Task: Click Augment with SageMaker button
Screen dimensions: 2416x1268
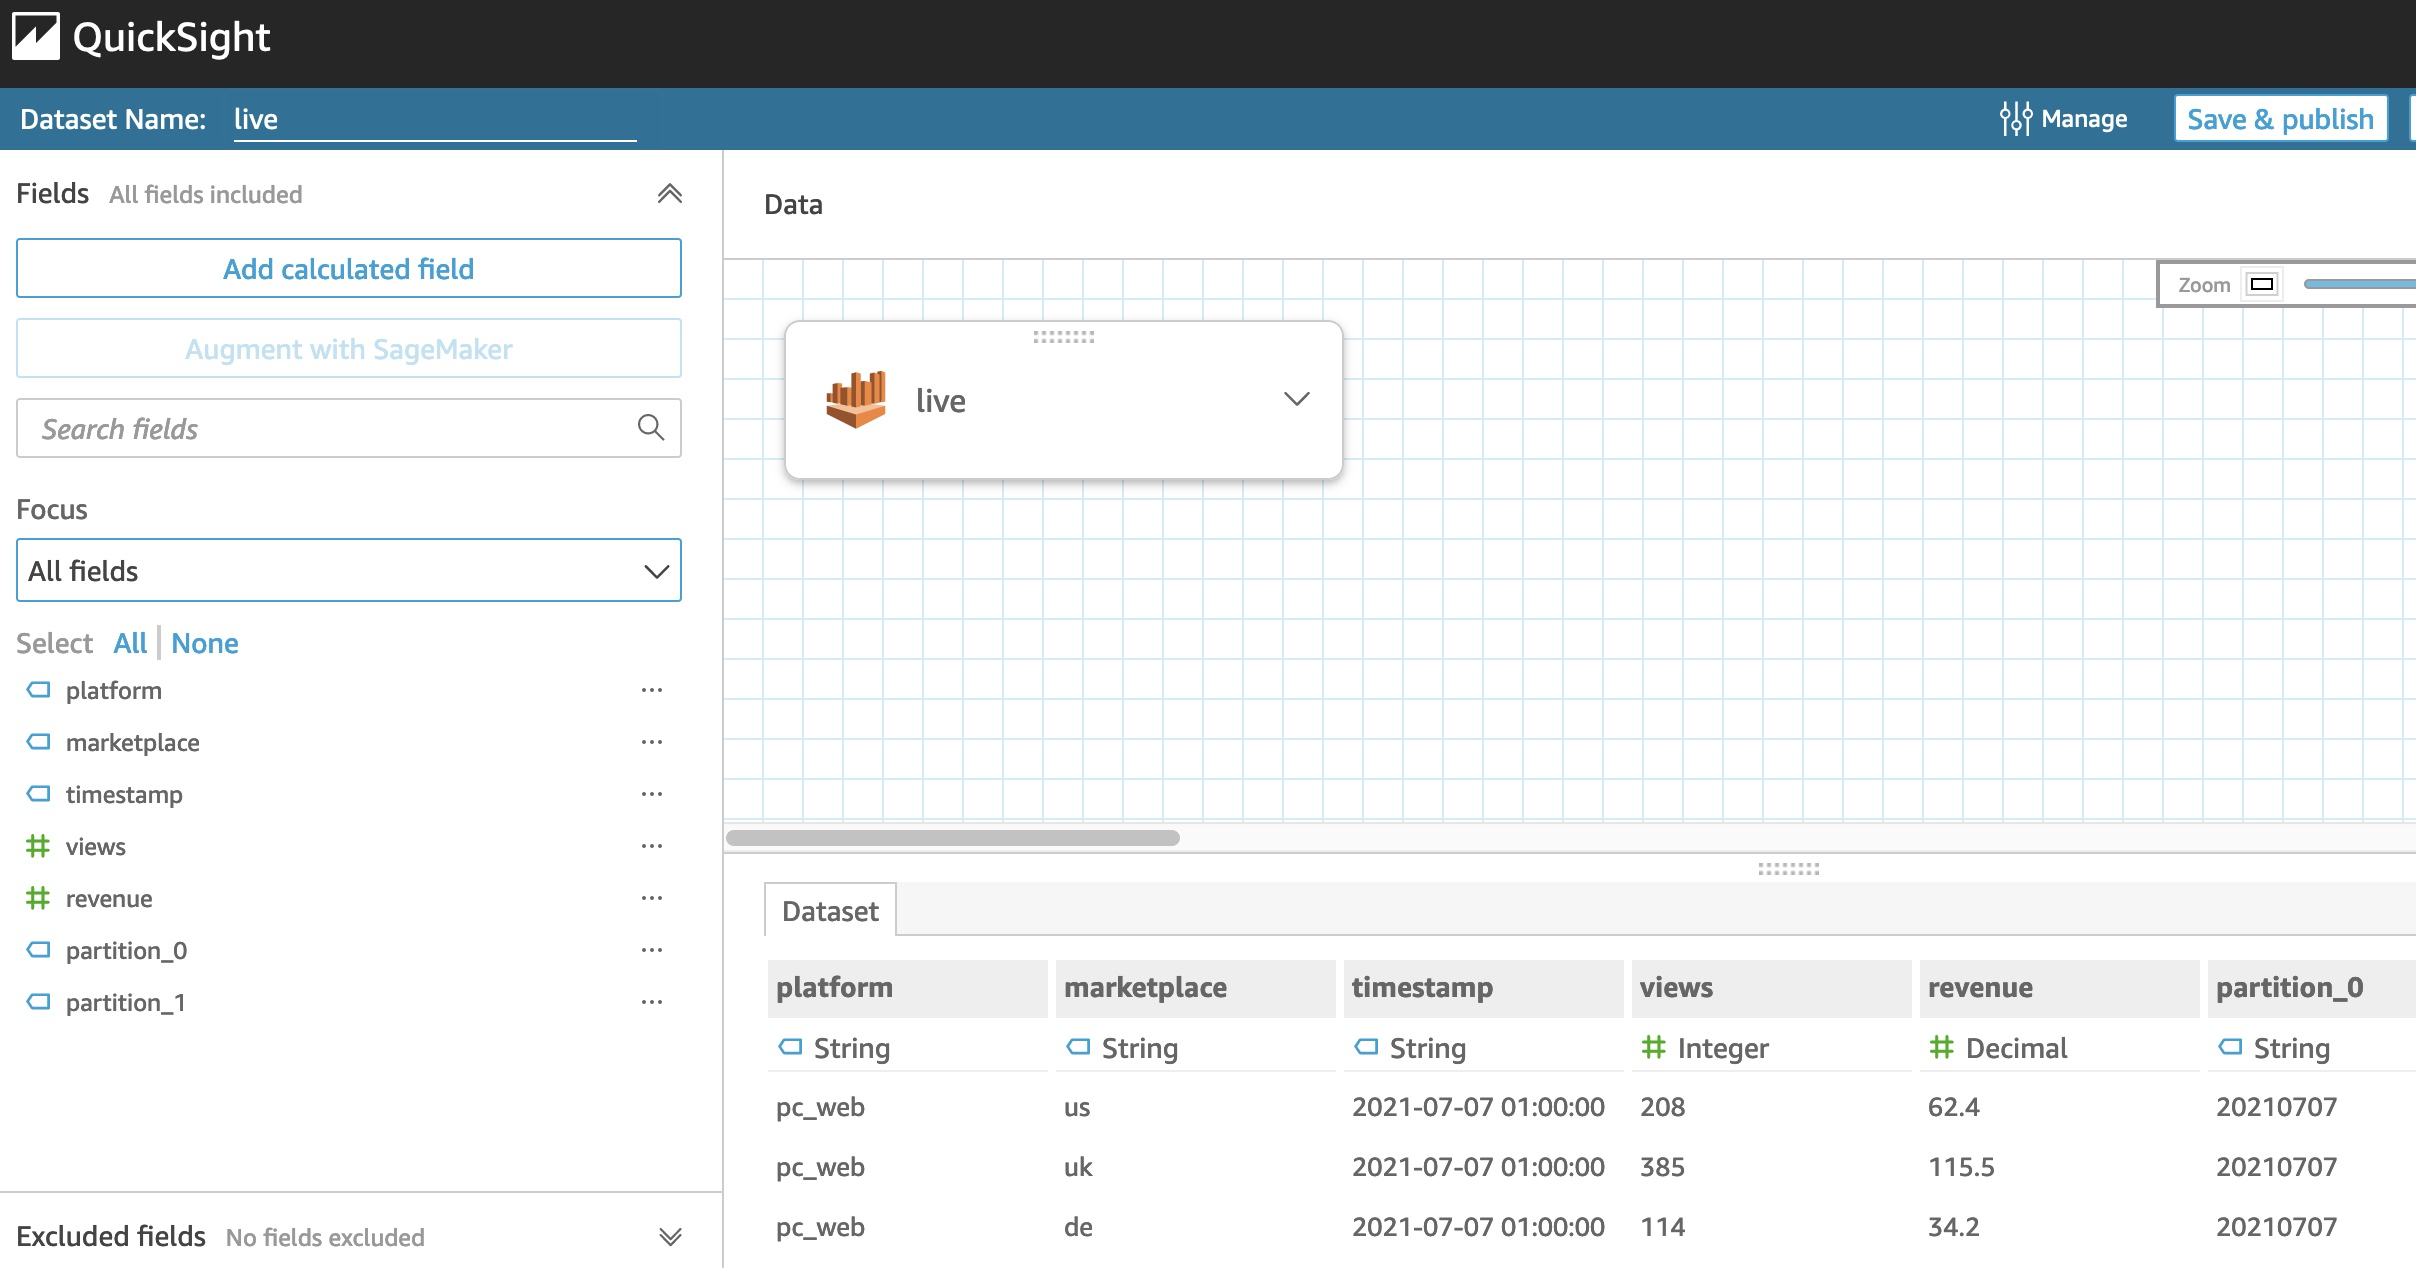Action: tap(349, 348)
